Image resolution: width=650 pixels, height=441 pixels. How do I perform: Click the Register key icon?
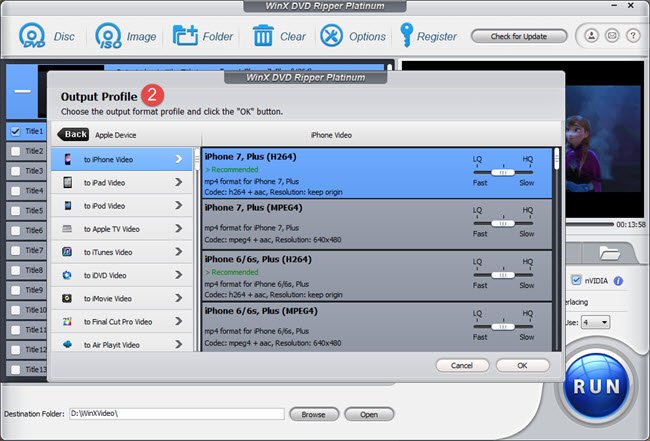[x=406, y=35]
